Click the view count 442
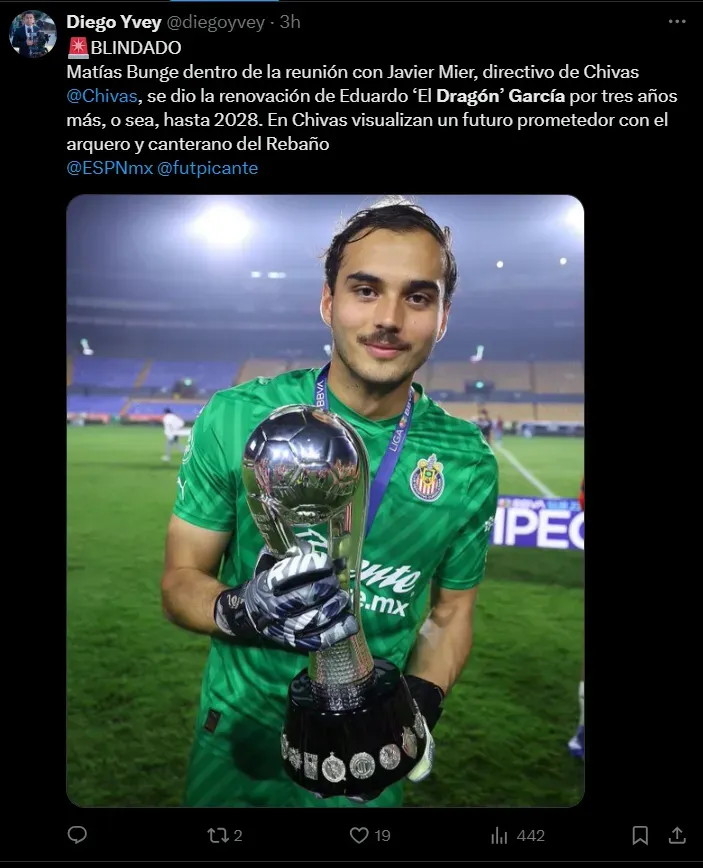The image size is (703, 868). click(x=530, y=836)
